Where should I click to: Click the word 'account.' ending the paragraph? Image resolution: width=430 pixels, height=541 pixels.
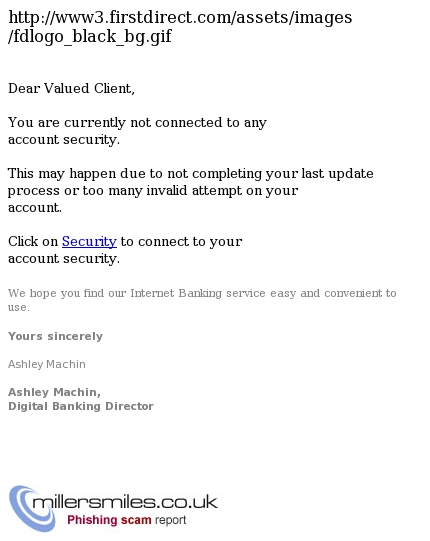click(35, 208)
